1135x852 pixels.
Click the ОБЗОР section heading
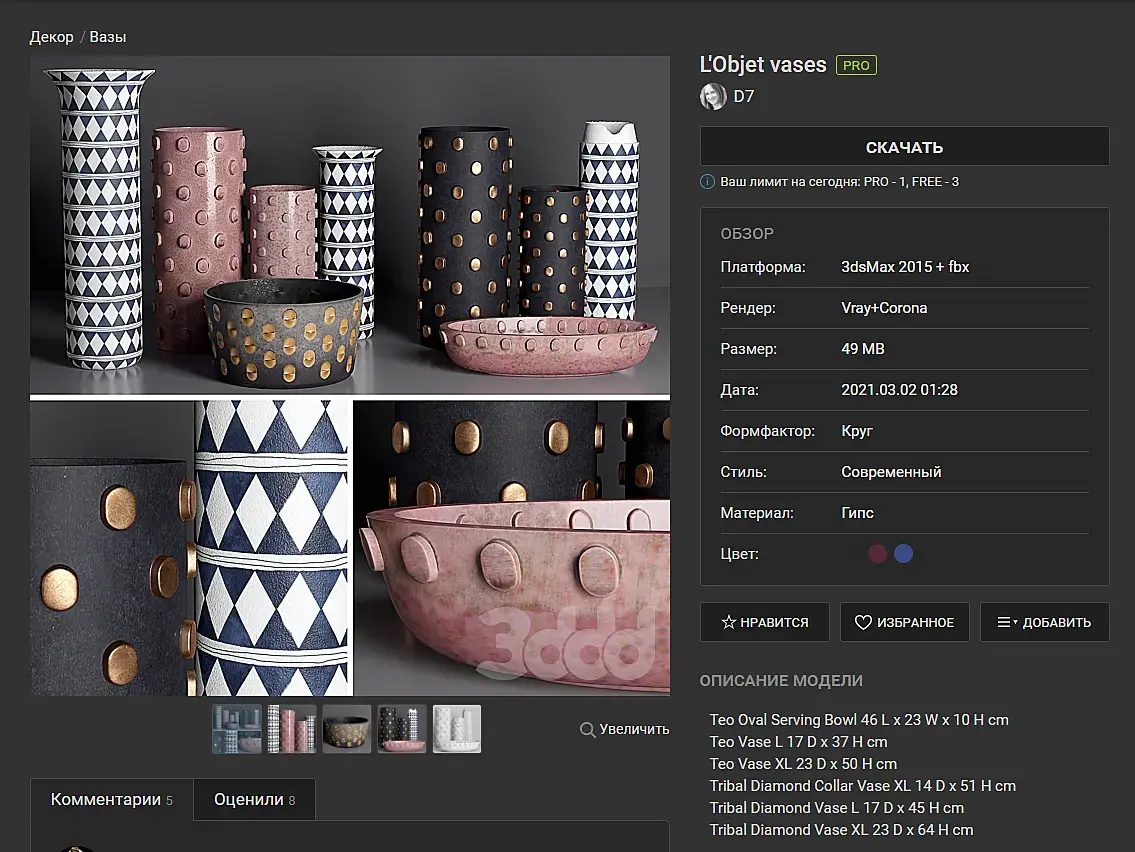747,234
